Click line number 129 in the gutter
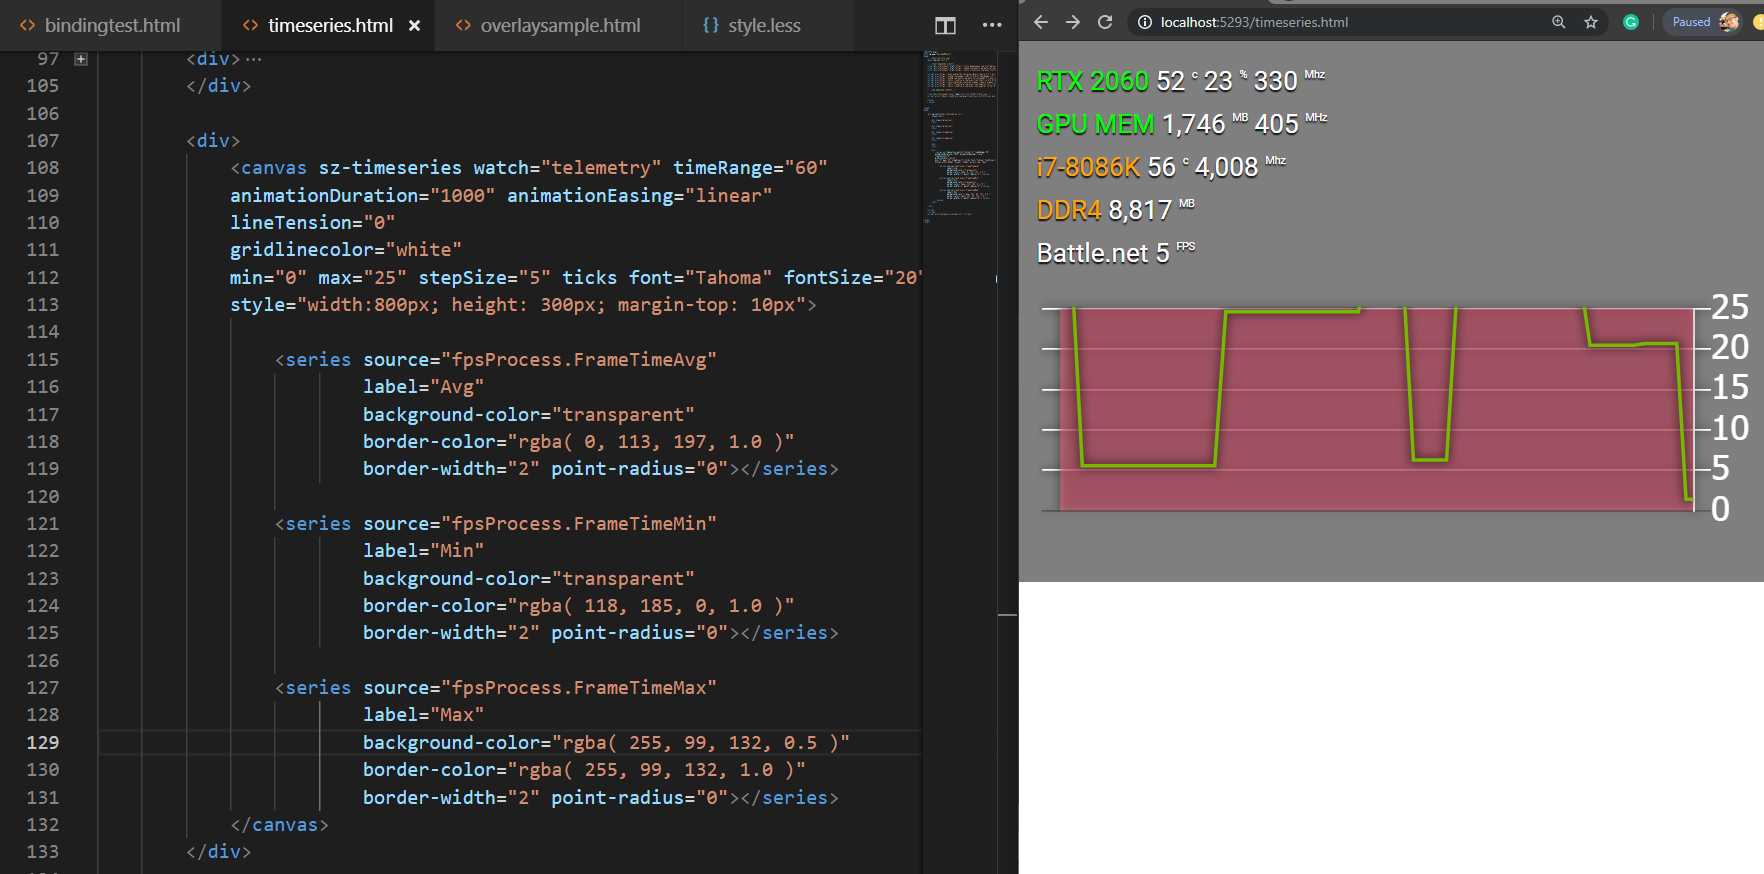The width and height of the screenshot is (1764, 874). [x=43, y=742]
